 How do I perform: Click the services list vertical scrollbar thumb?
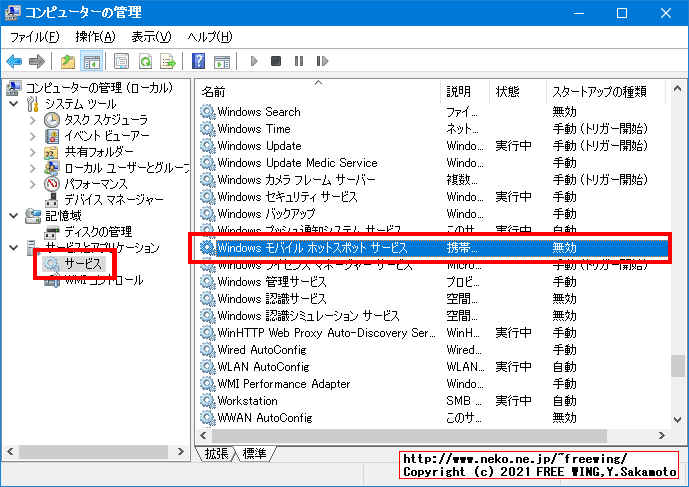pyautogui.click(x=677, y=366)
